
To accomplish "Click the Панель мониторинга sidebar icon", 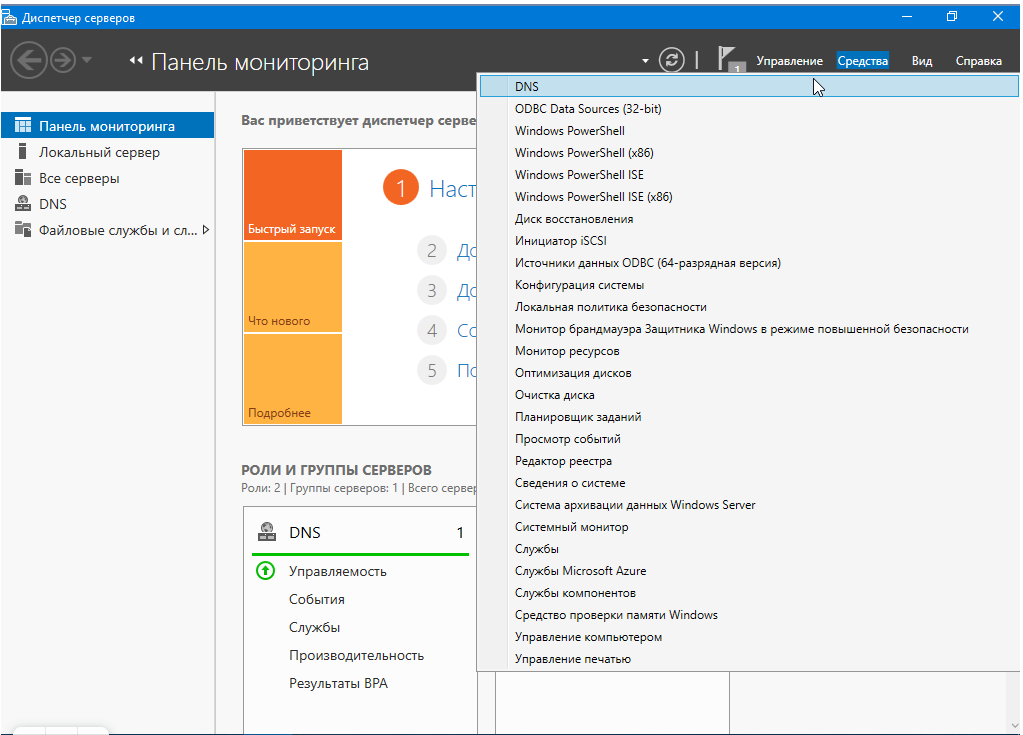I will [23, 125].
